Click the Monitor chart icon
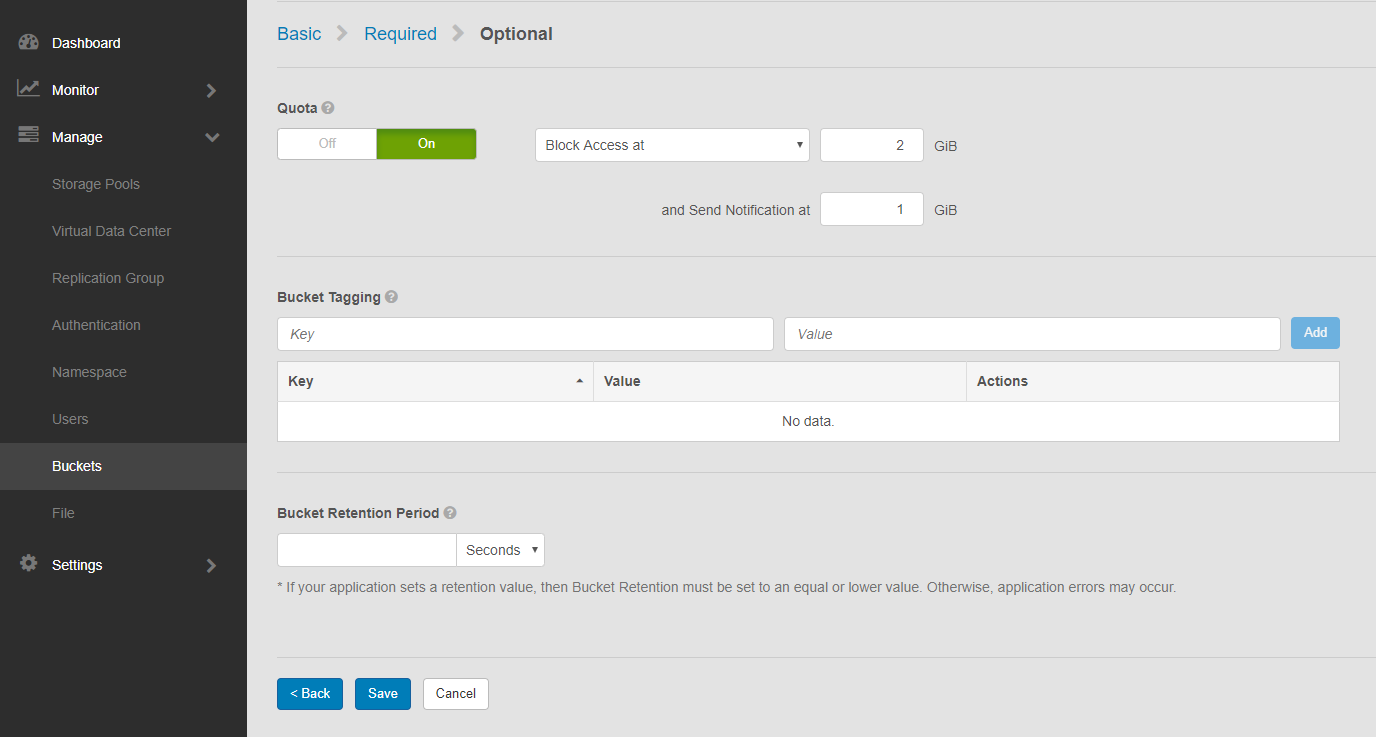The width and height of the screenshot is (1376, 737). tap(28, 89)
